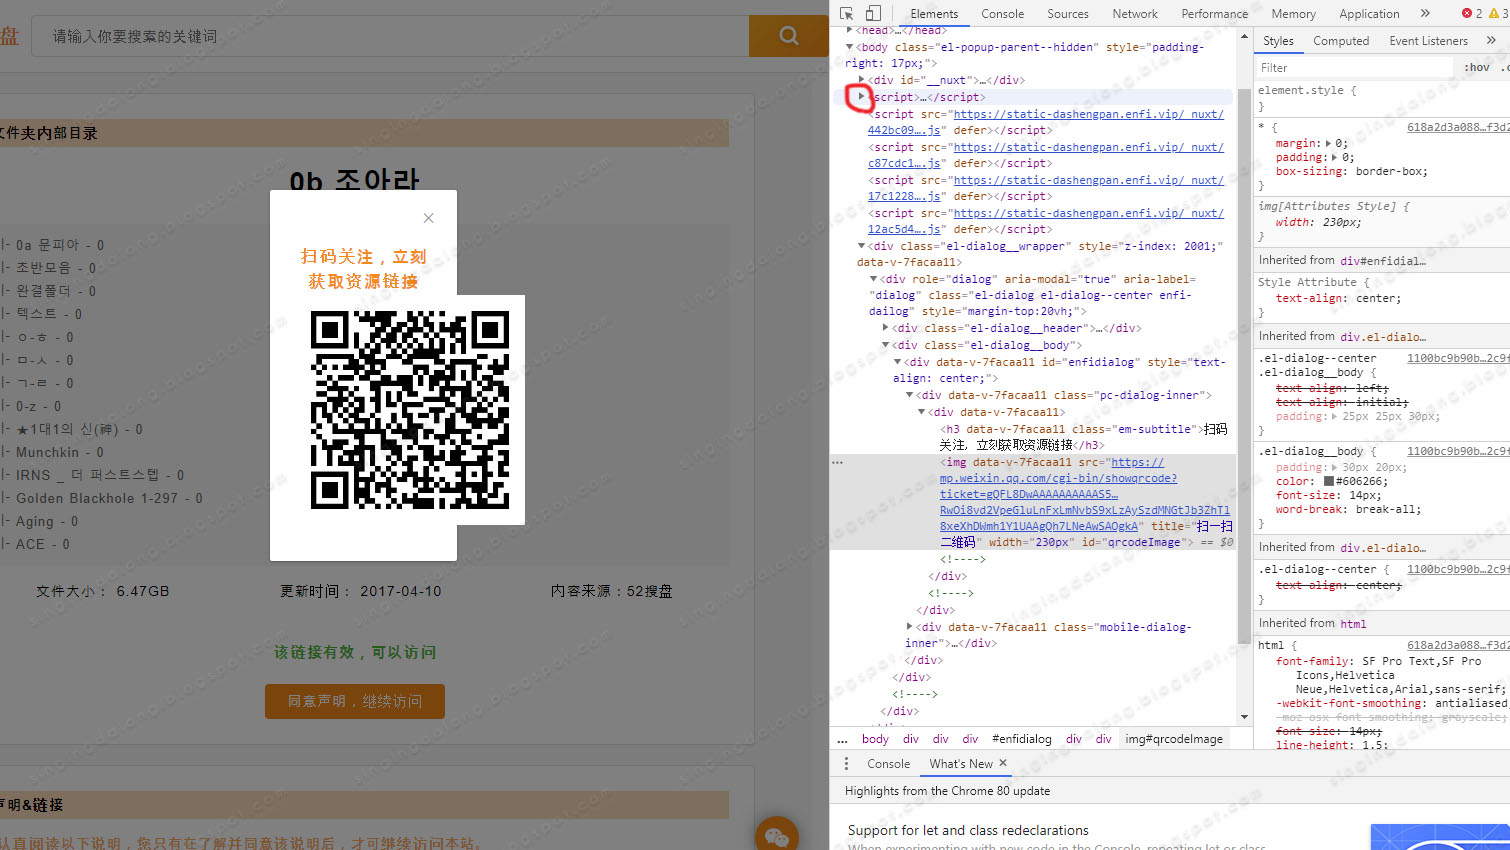This screenshot has width=1510, height=850.
Task: Toggle the device toolbar in DevTools
Action: pyautogui.click(x=873, y=13)
